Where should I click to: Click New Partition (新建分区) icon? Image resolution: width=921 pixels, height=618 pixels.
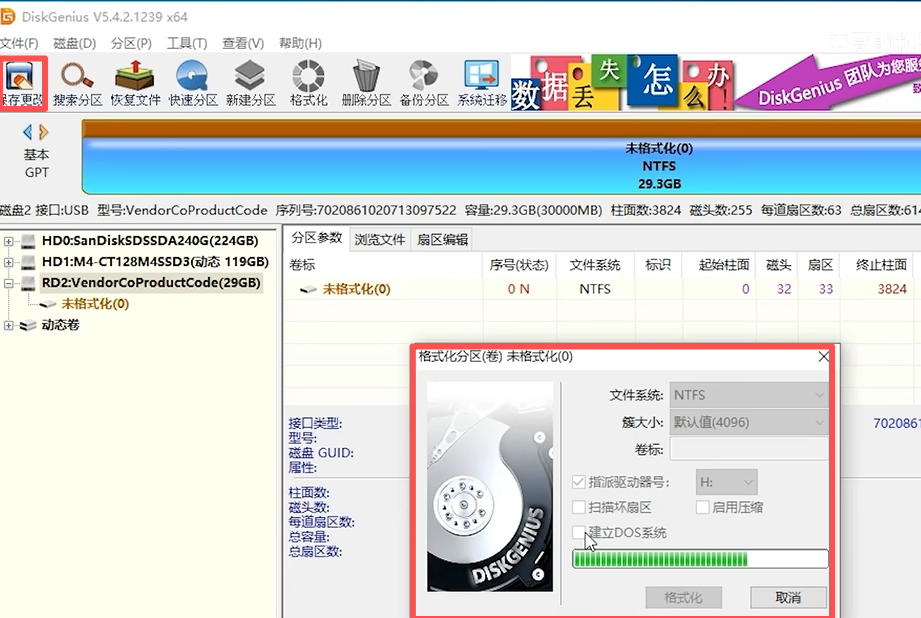point(250,83)
